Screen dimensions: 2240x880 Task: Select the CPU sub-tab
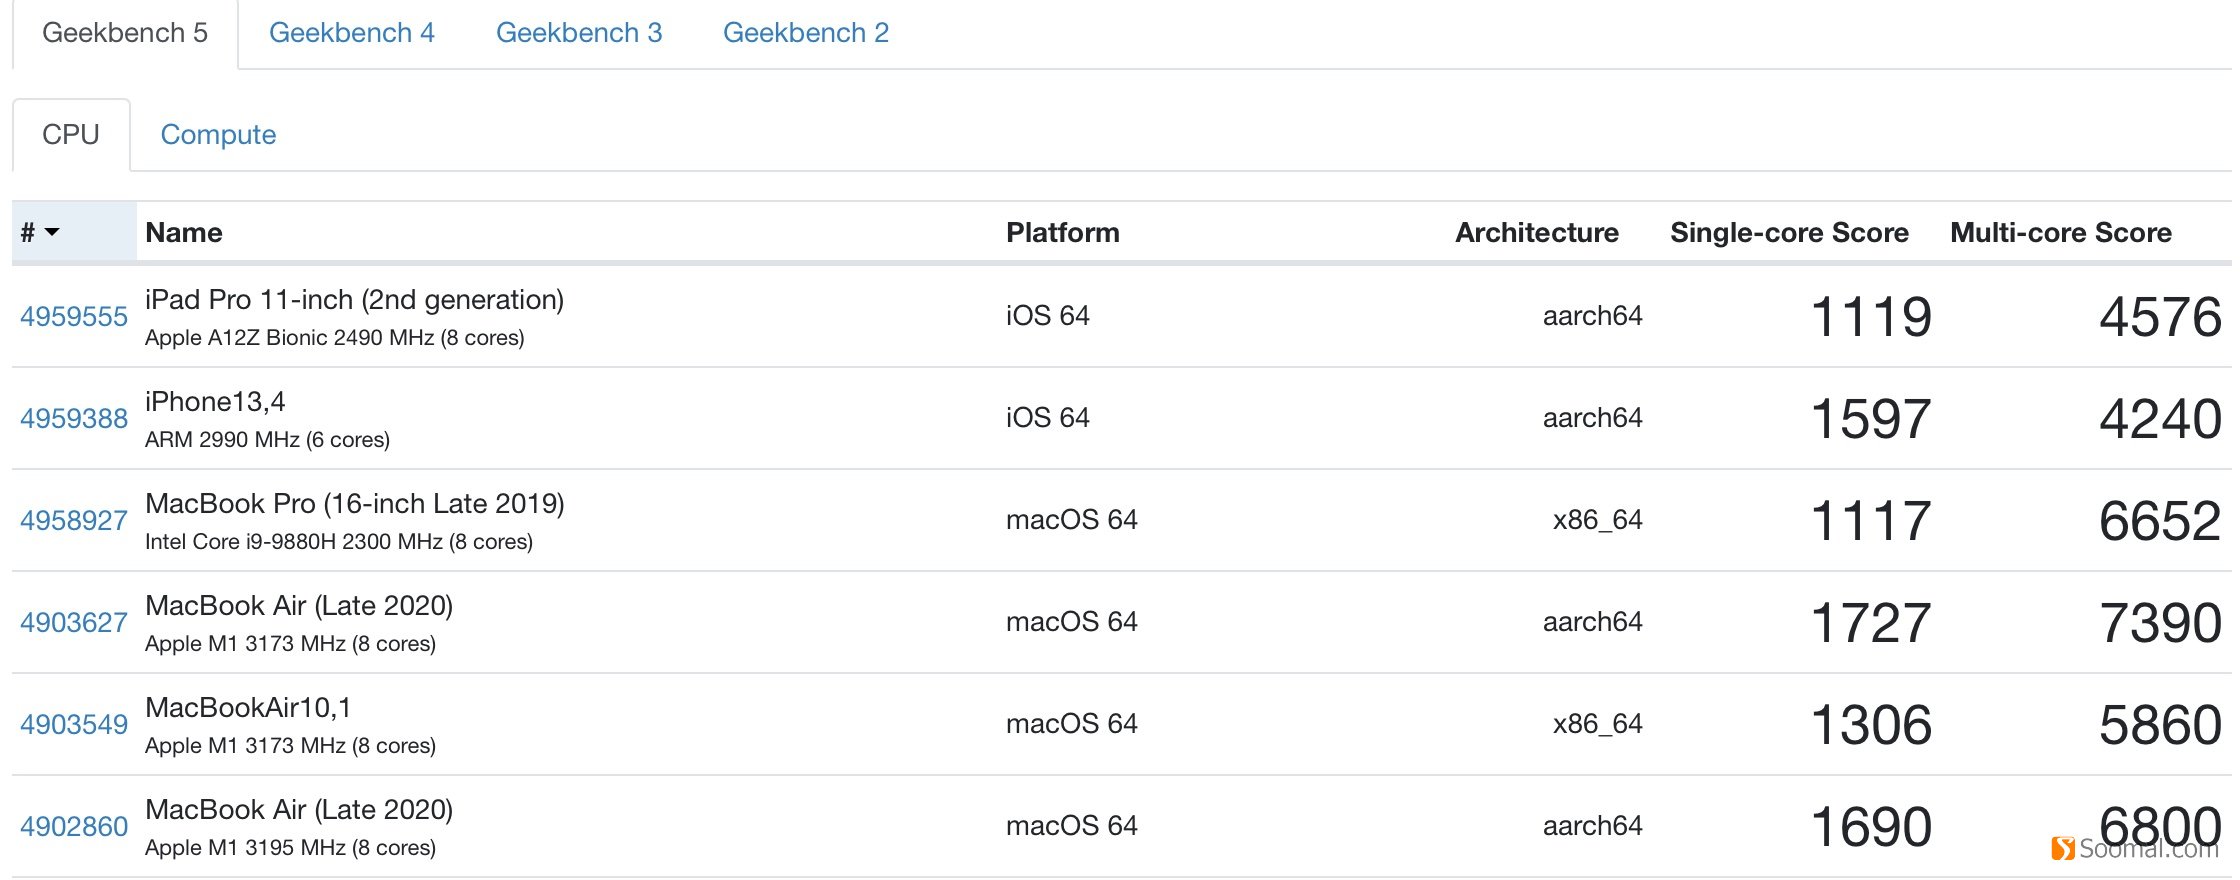(x=71, y=135)
